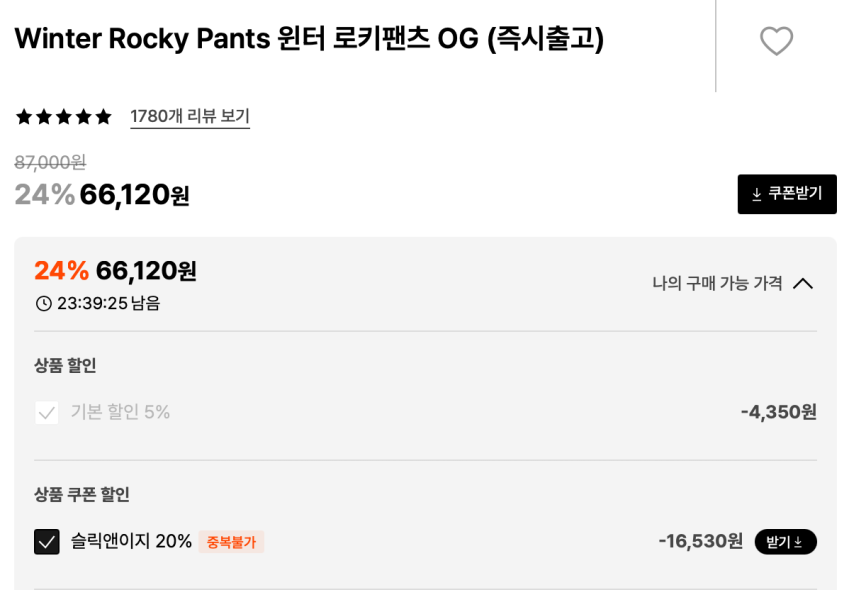
Task: Click the 상품 쿠폰 할인 section heading
Action: coord(82,494)
